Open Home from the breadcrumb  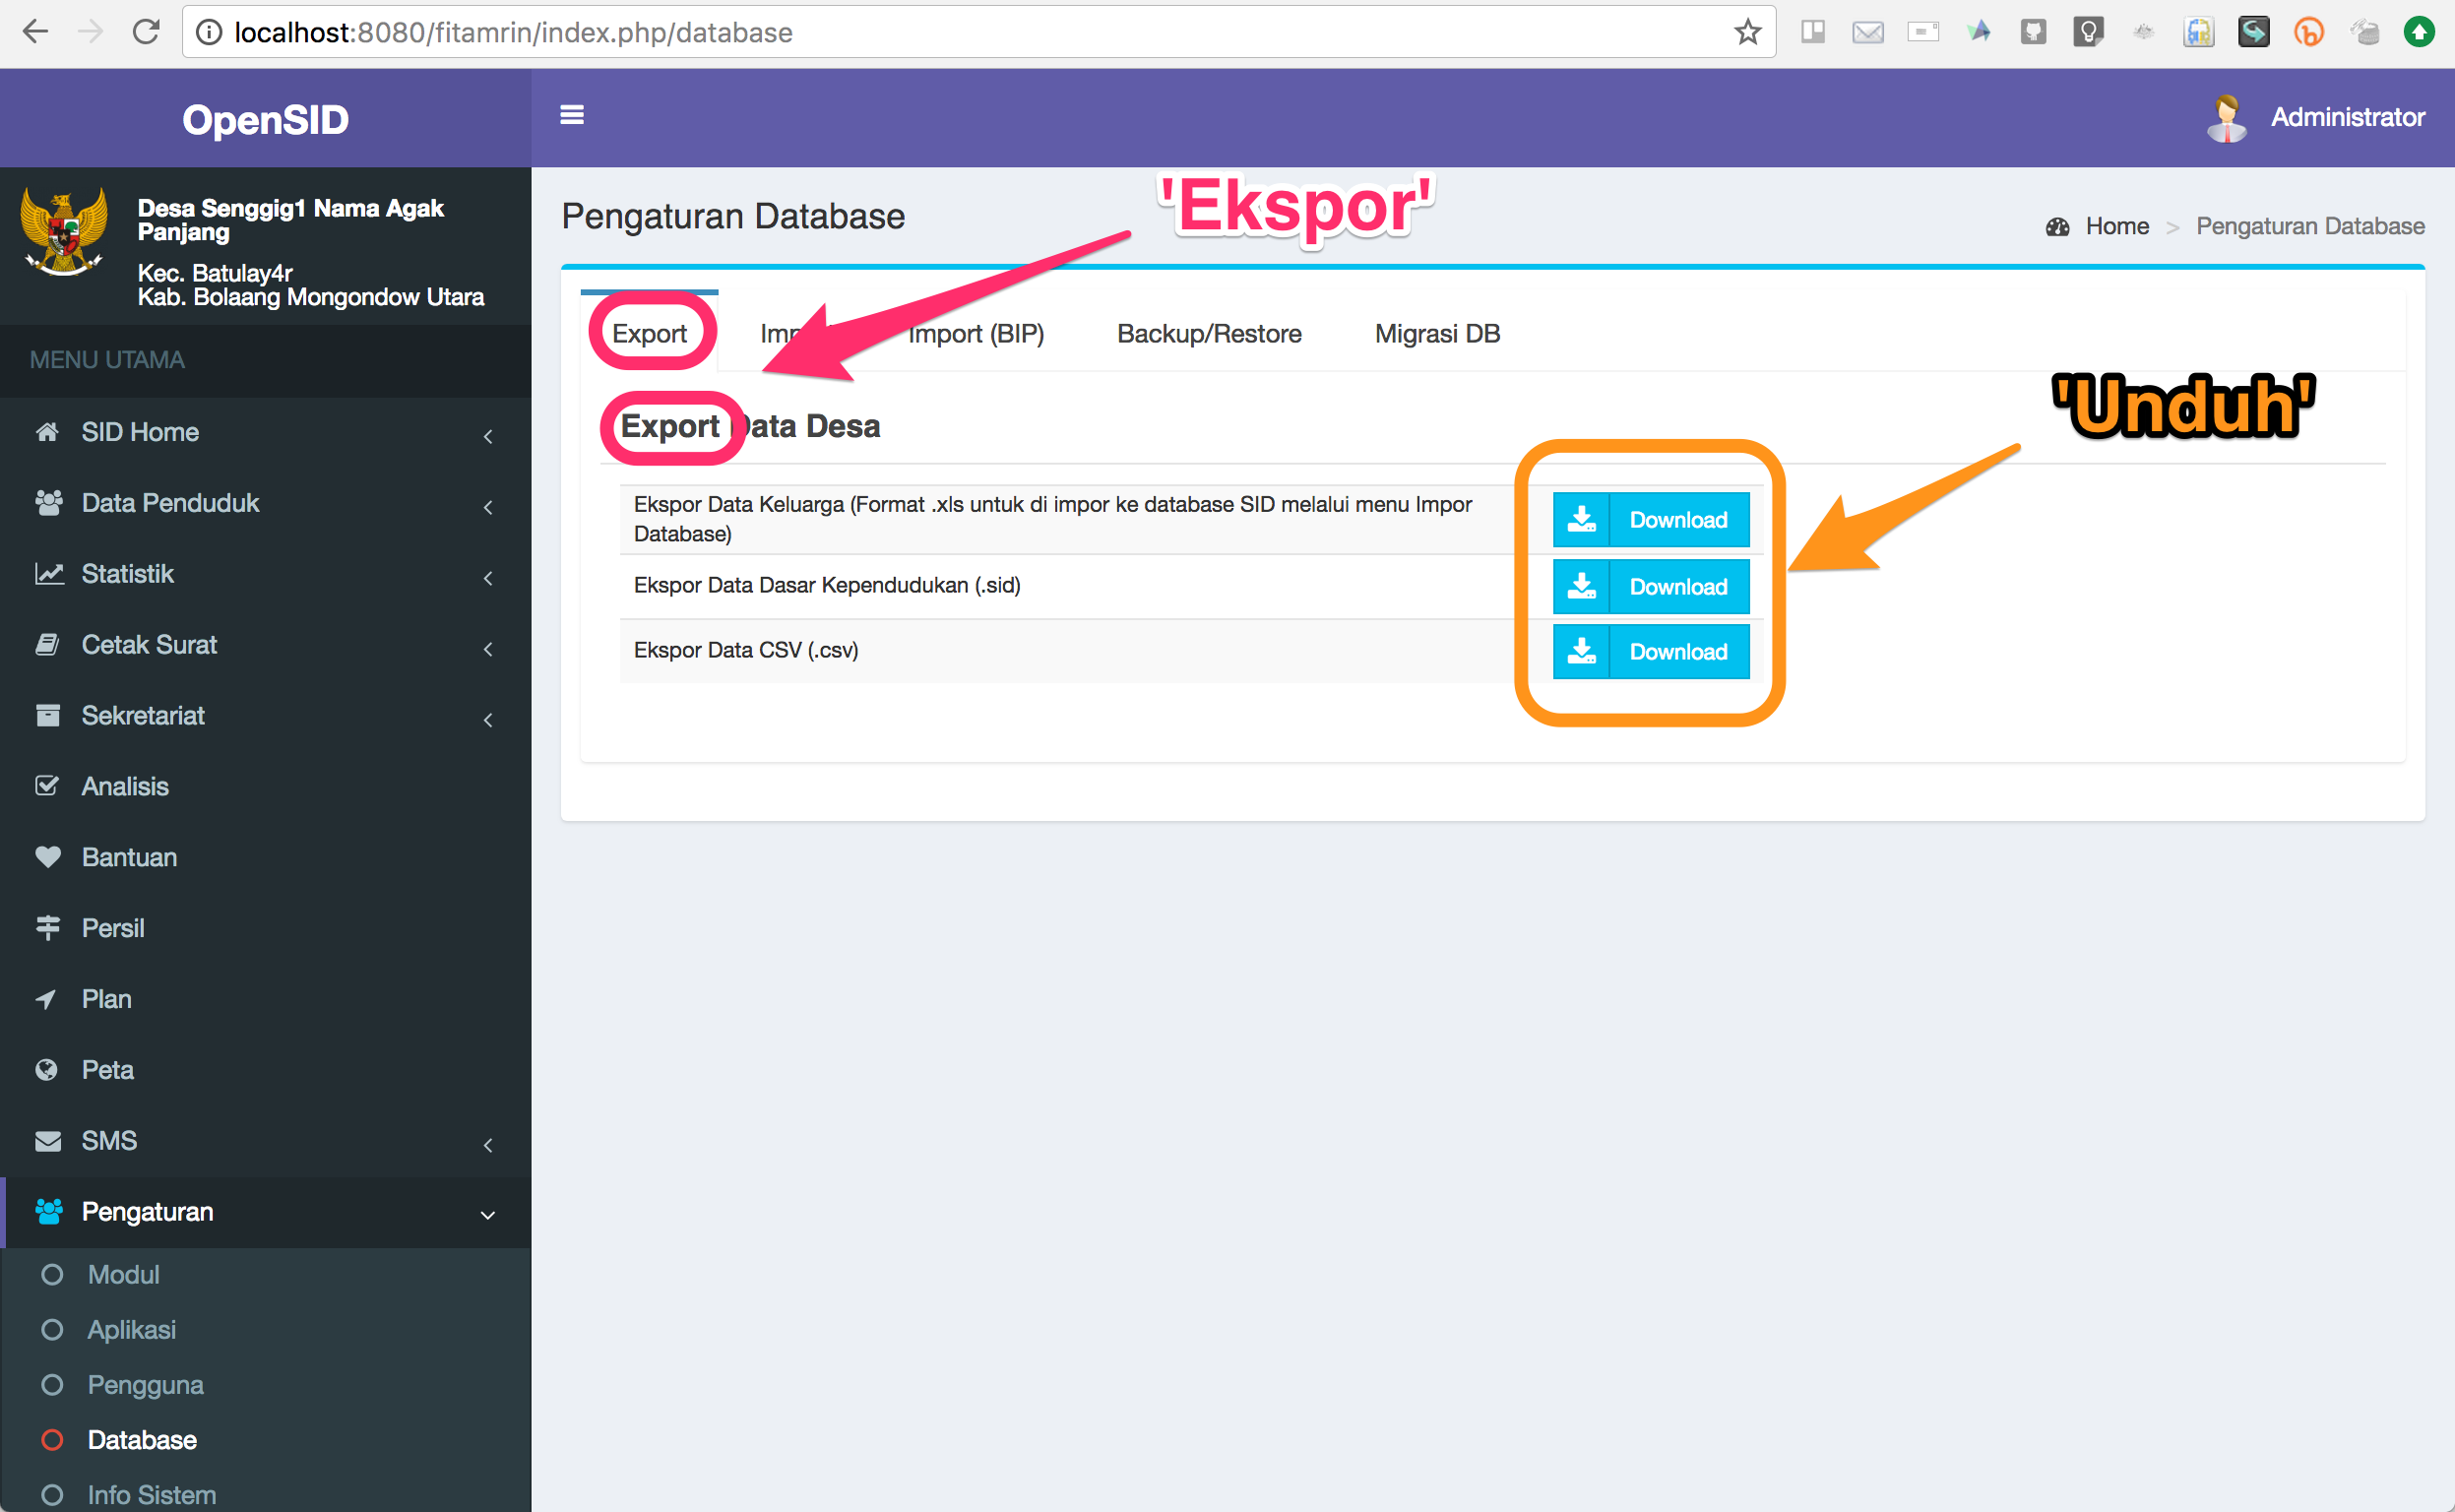(2117, 225)
